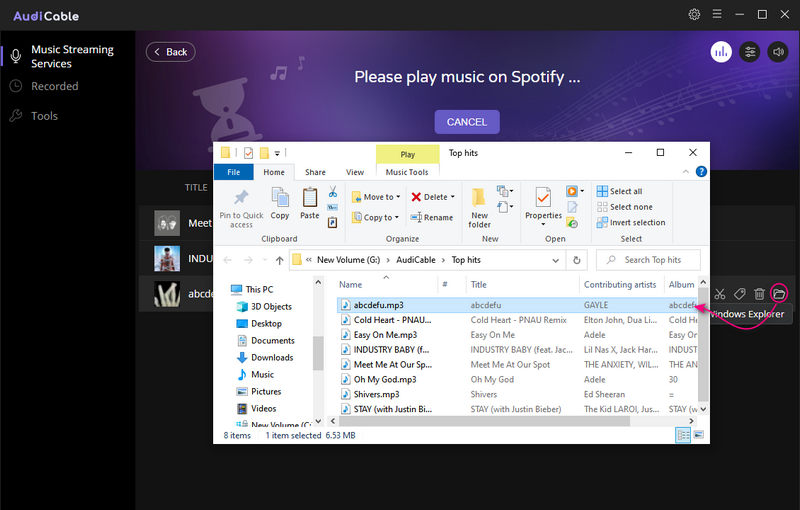Open the Music Tools tab
The width and height of the screenshot is (800, 510).
[x=407, y=172]
